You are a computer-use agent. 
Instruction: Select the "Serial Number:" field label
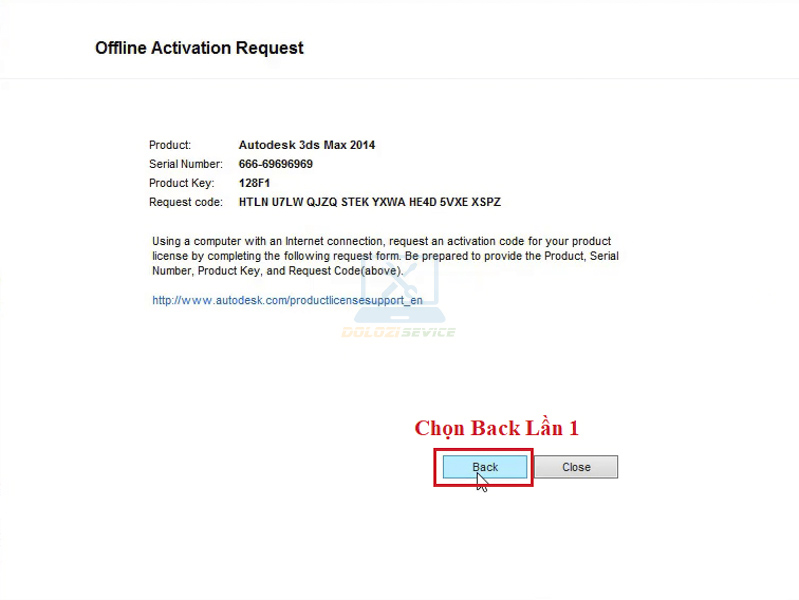186,164
